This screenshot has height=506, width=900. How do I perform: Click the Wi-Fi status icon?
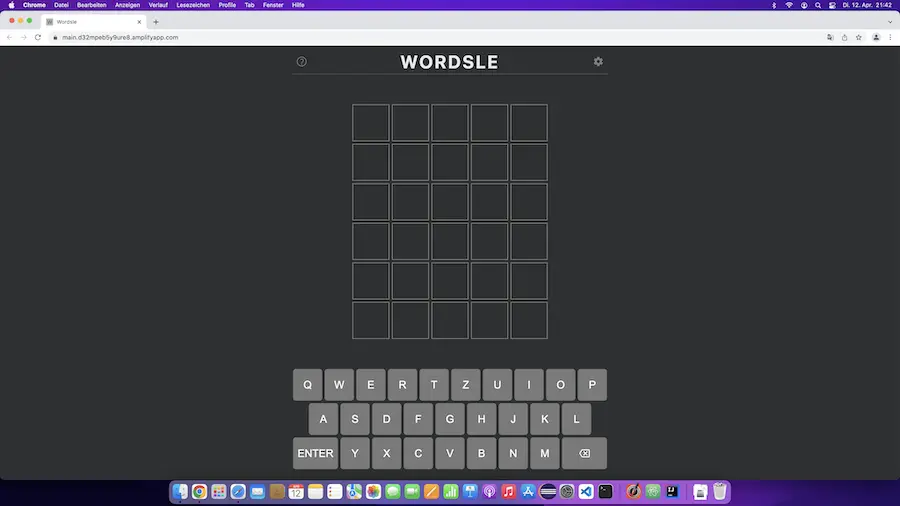point(789,5)
